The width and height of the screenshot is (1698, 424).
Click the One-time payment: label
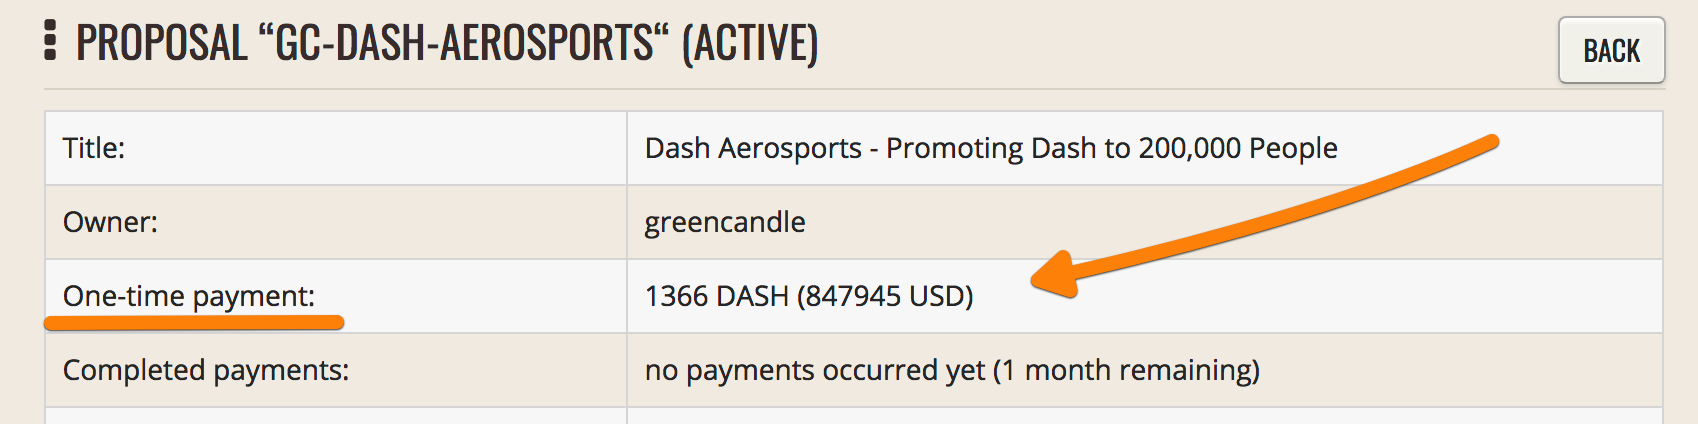click(x=189, y=296)
